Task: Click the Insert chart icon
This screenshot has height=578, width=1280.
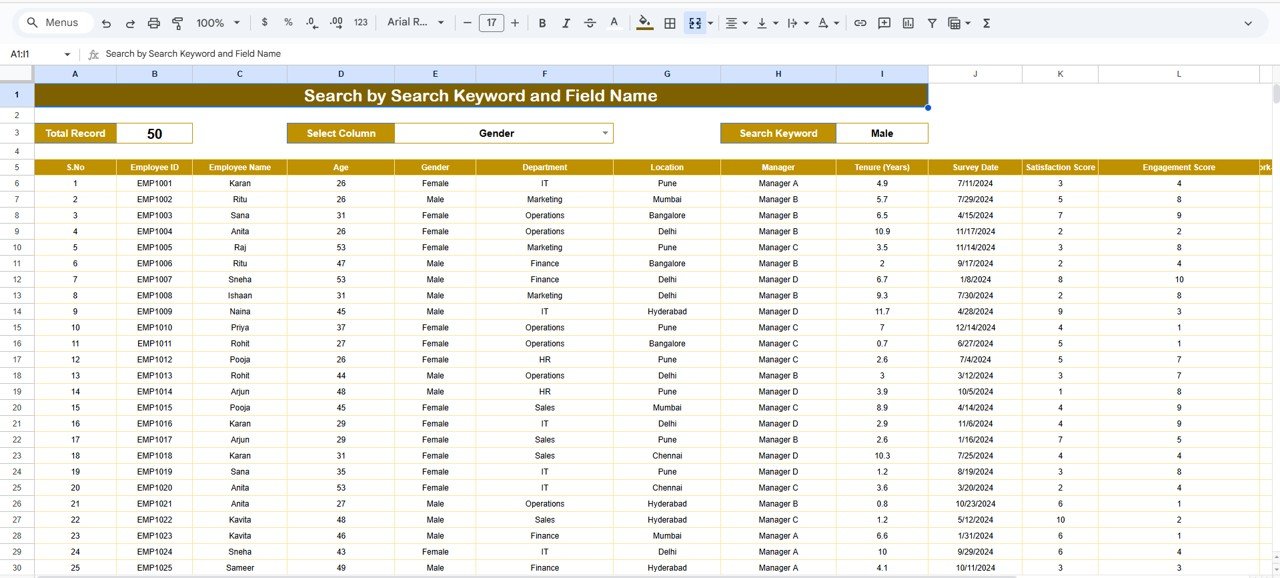Action: pos(908,23)
